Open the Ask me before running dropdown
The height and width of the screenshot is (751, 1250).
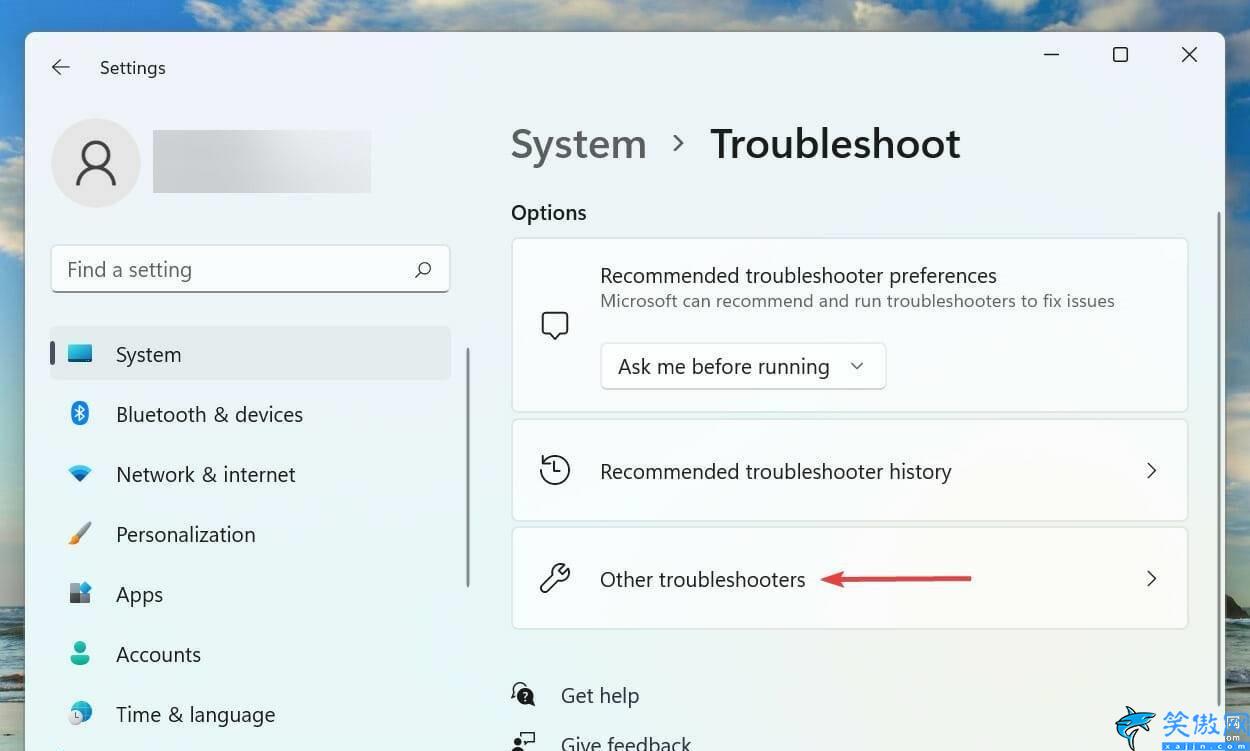click(x=743, y=366)
